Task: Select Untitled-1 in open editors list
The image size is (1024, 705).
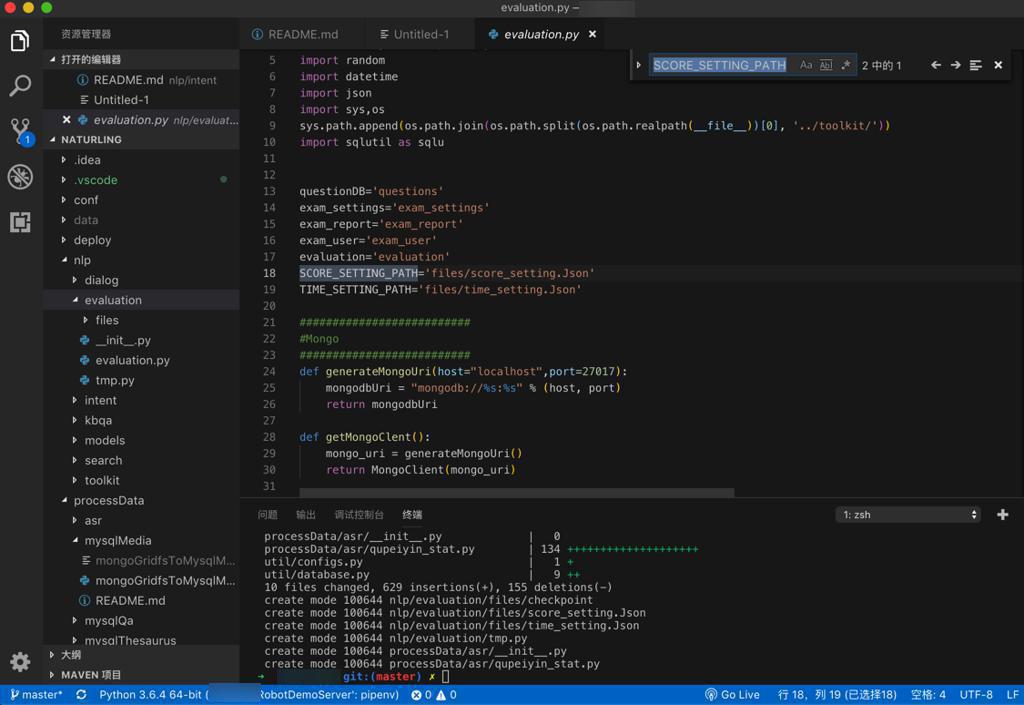Action: pos(141,100)
